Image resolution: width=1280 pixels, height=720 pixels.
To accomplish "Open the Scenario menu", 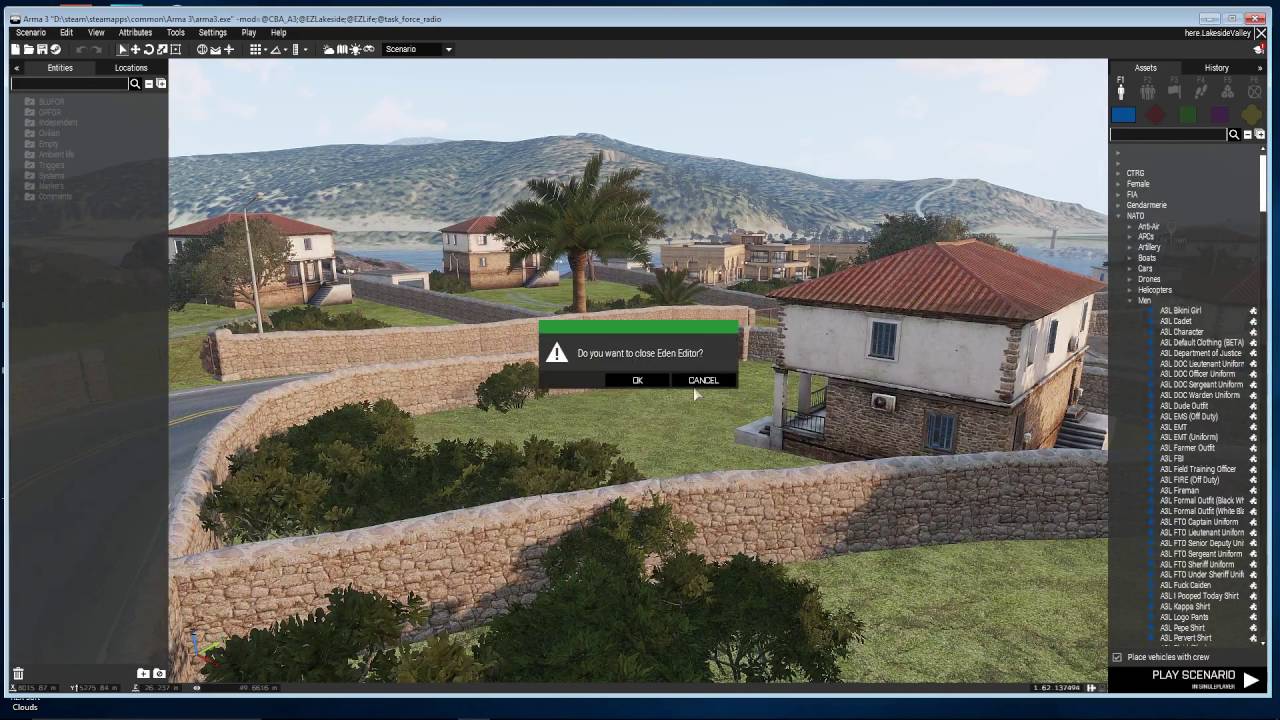I will click(x=31, y=33).
